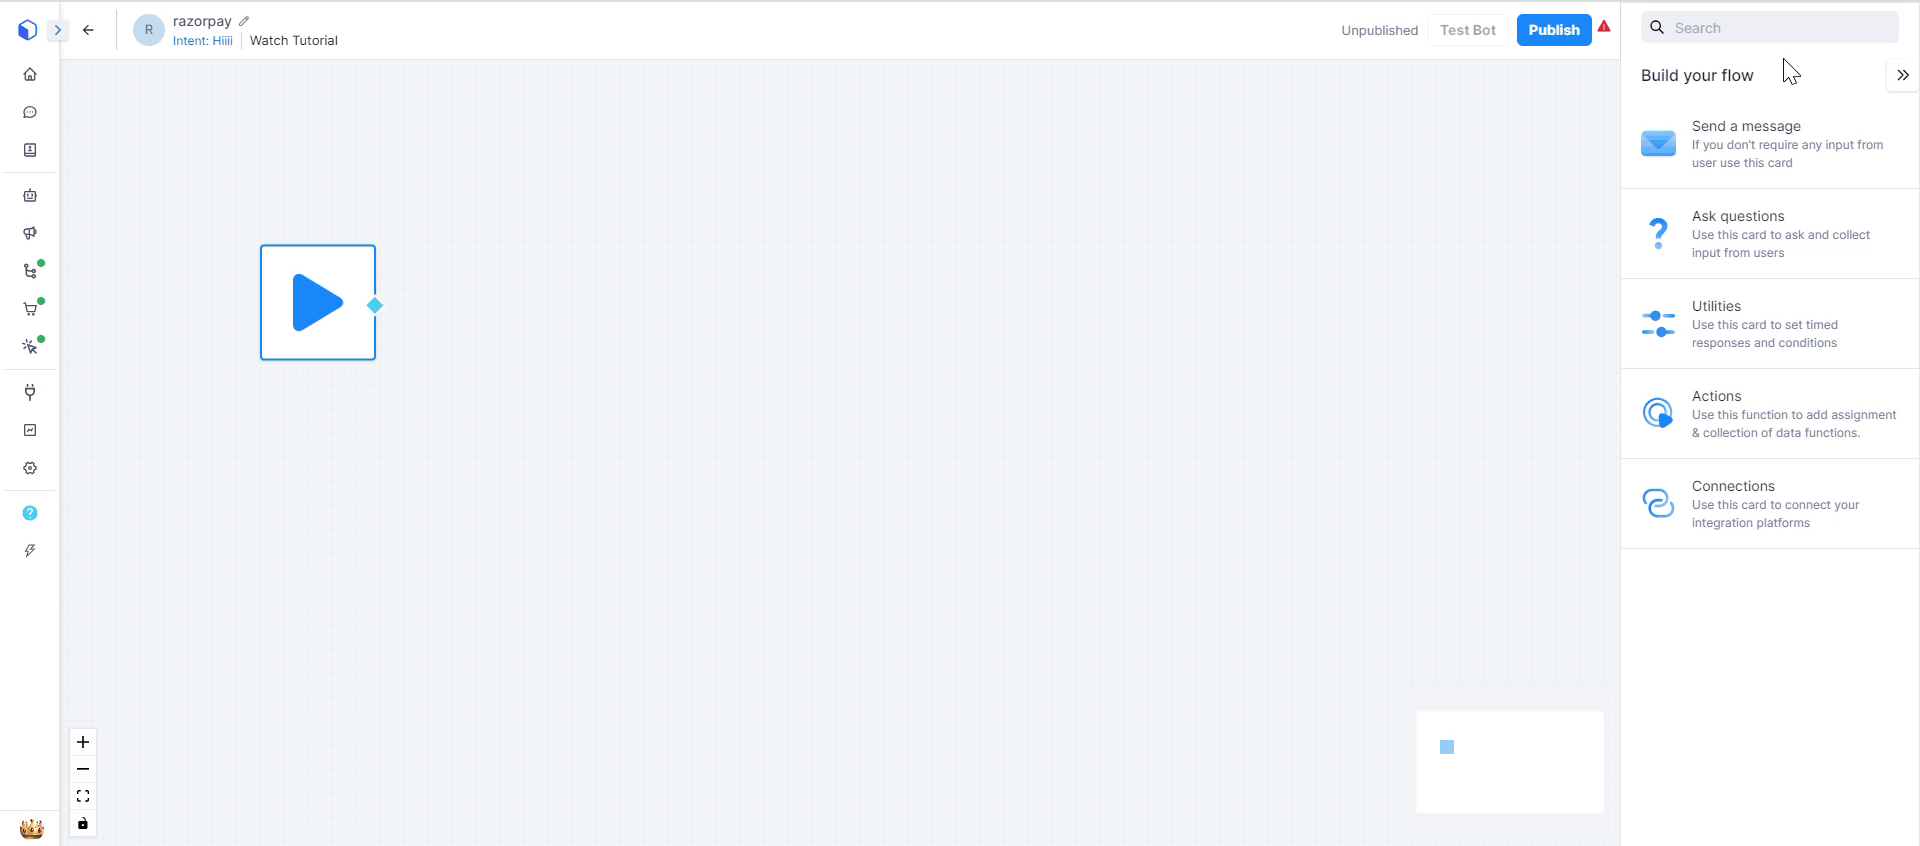Open the Watch Tutorial link
Image resolution: width=1920 pixels, height=846 pixels.
point(294,41)
